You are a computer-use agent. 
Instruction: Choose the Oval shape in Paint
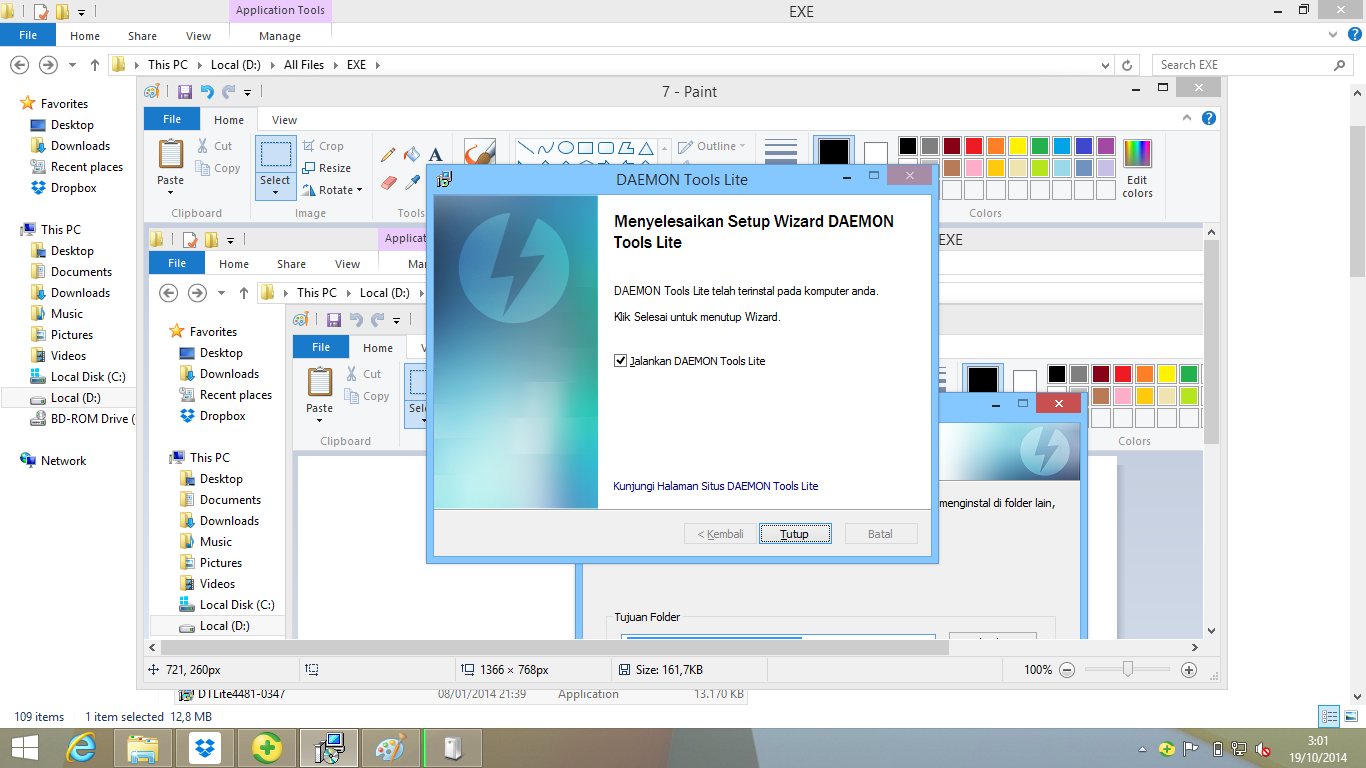click(566, 148)
